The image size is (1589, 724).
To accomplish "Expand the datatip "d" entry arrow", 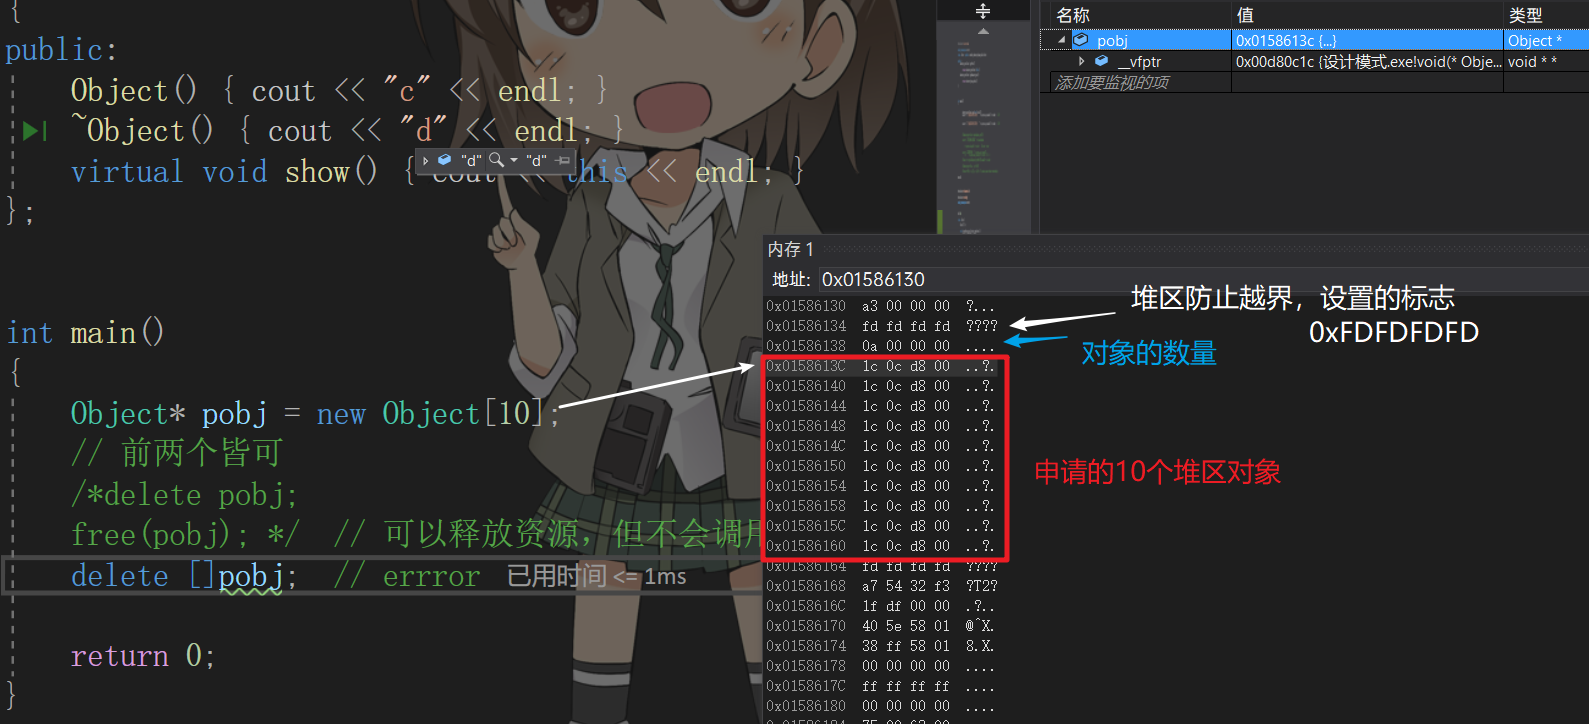I will 426,160.
